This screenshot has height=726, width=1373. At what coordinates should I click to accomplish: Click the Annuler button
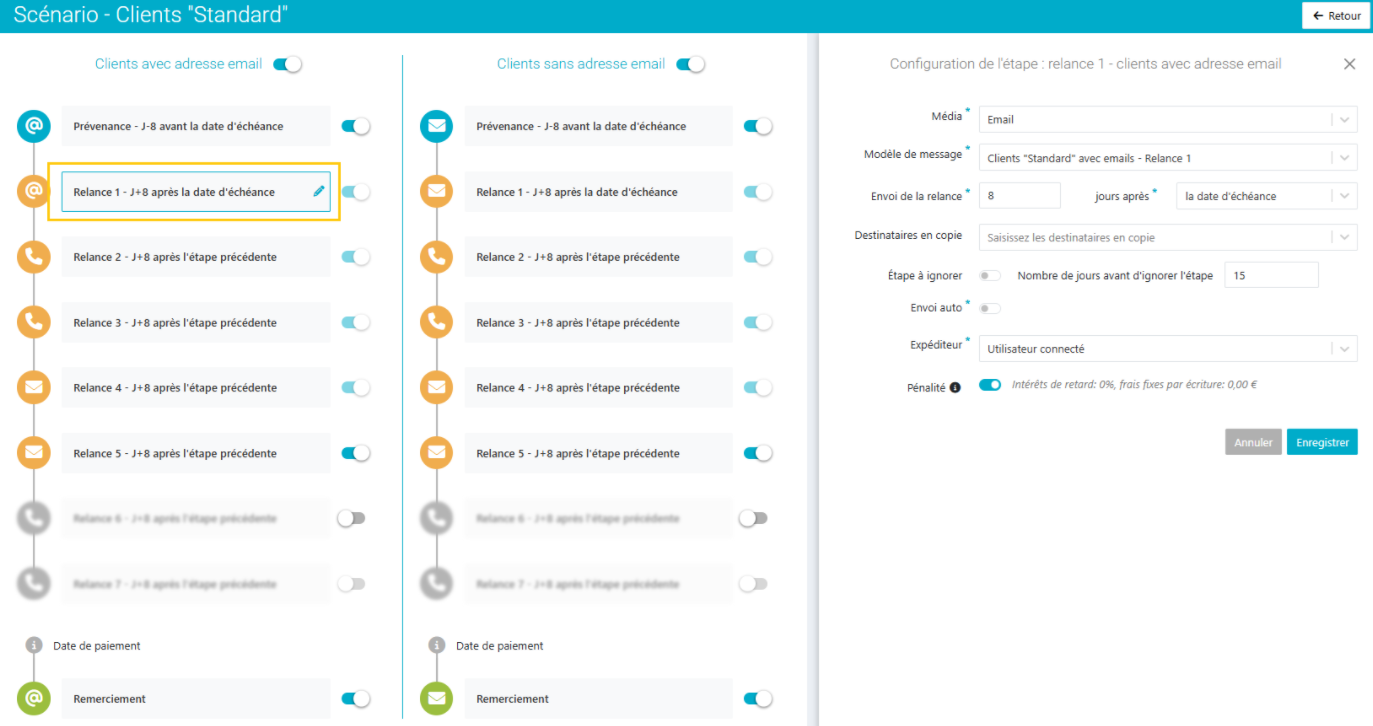click(1253, 442)
